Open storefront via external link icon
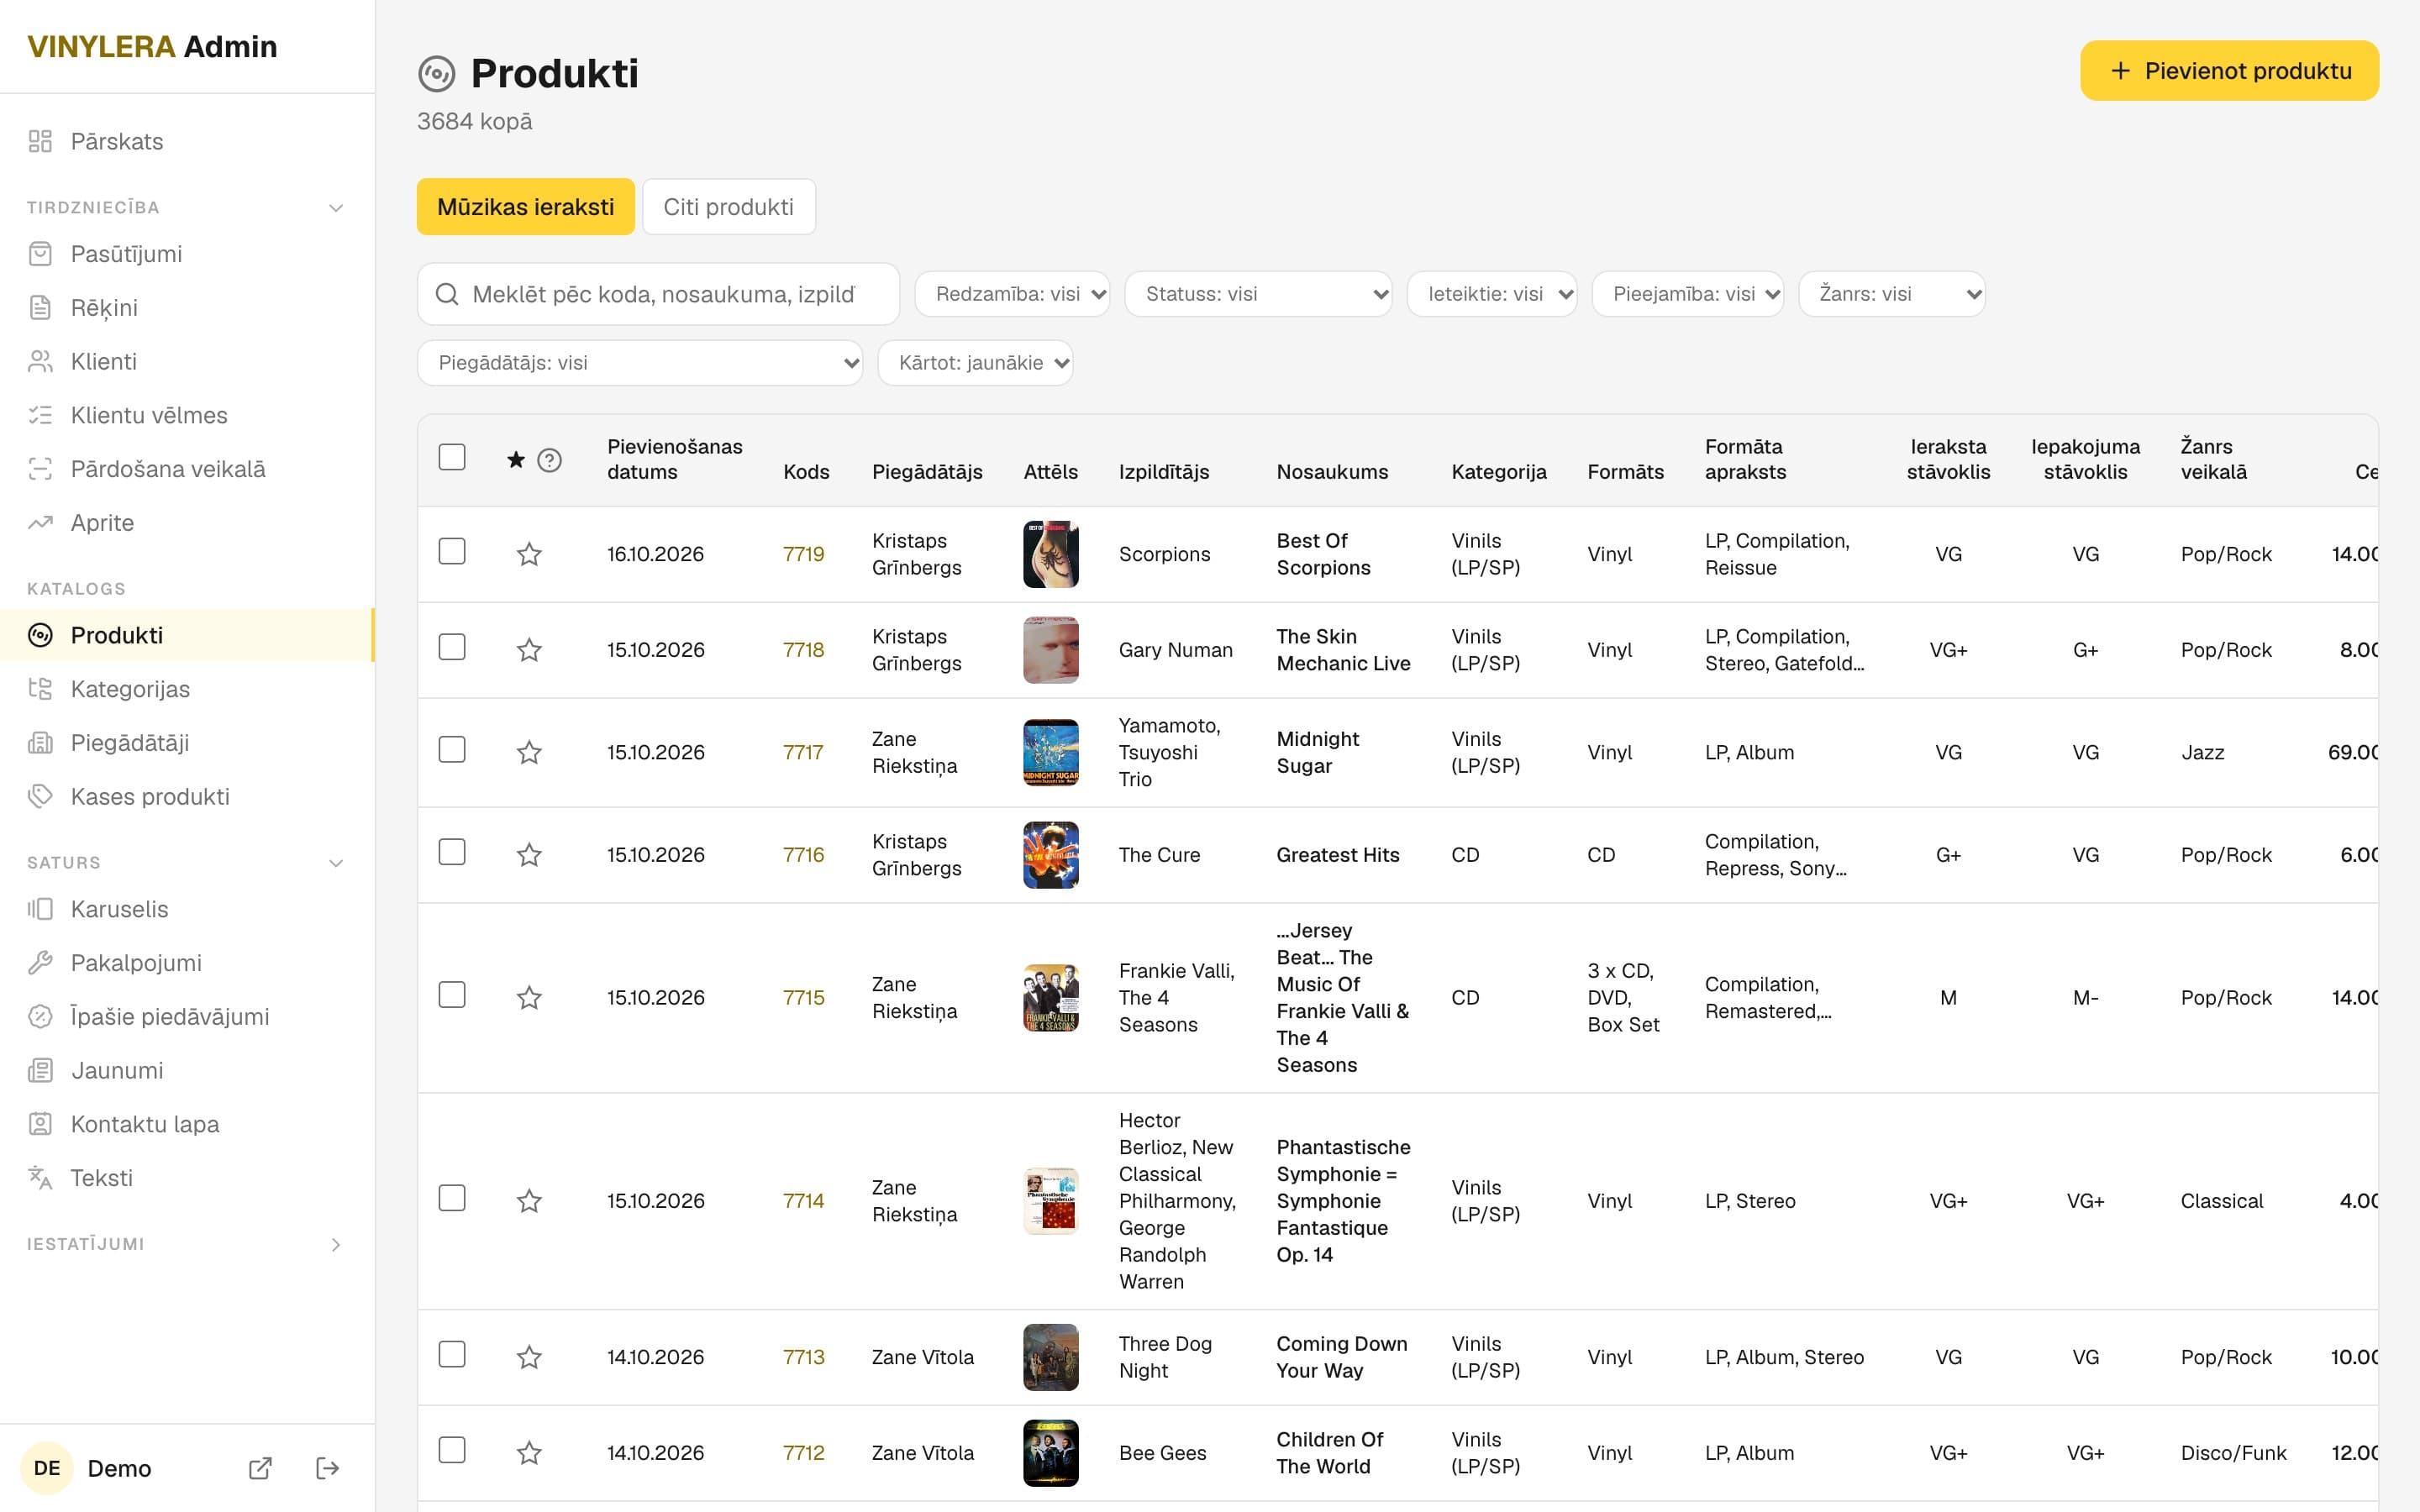 [260, 1468]
